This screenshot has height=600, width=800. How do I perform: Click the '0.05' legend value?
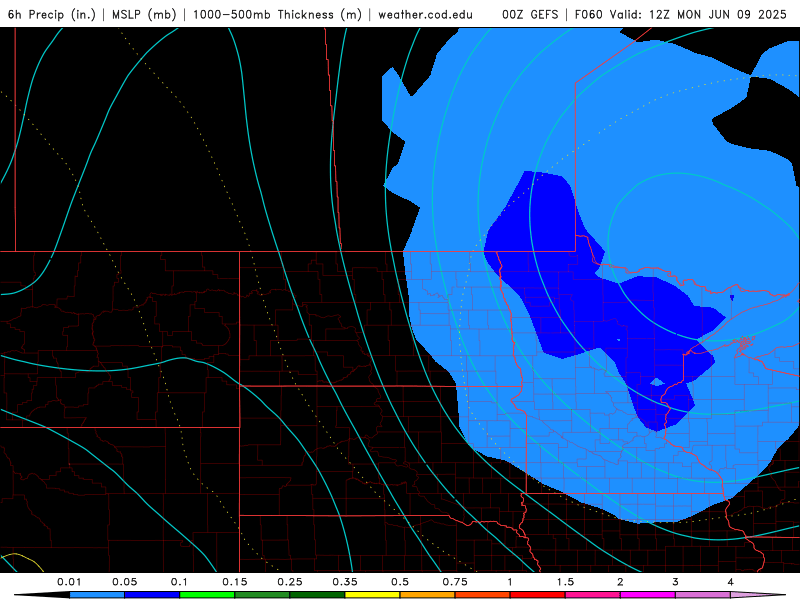pyautogui.click(x=124, y=582)
